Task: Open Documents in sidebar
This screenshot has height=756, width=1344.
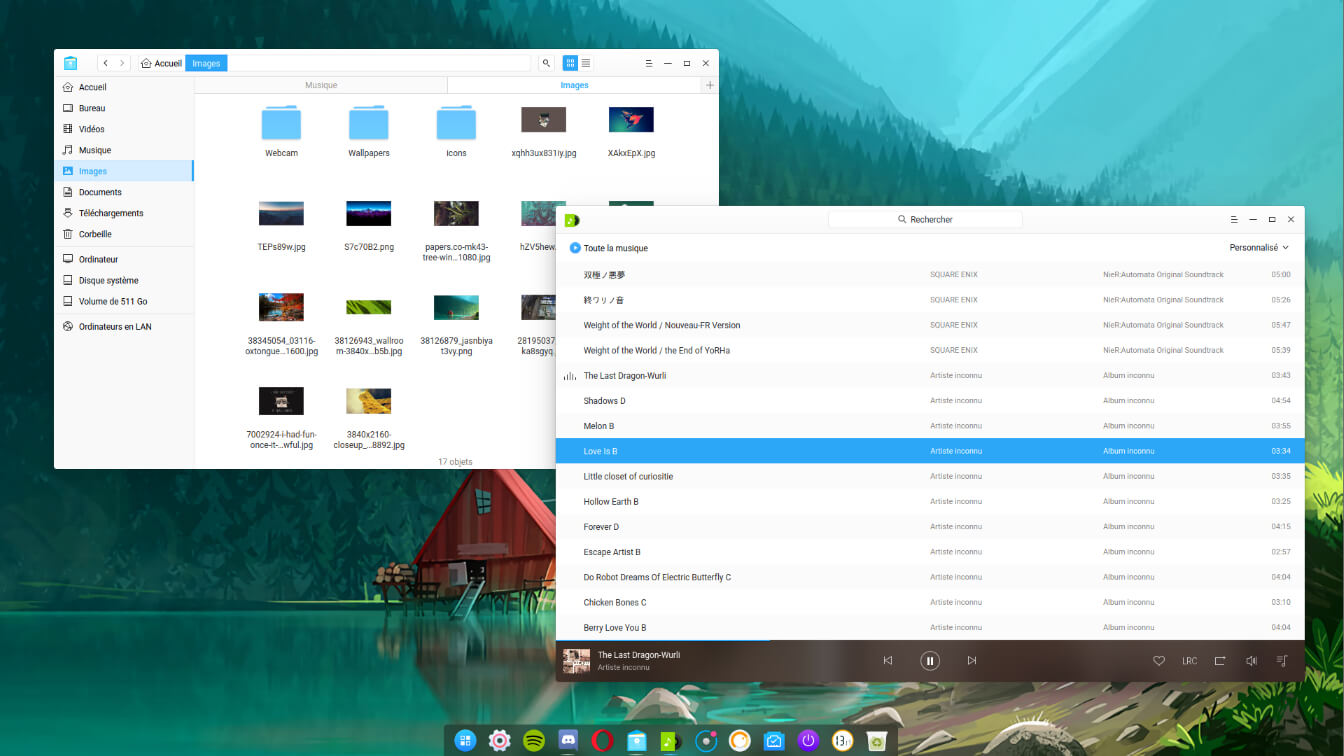Action: pos(124,192)
